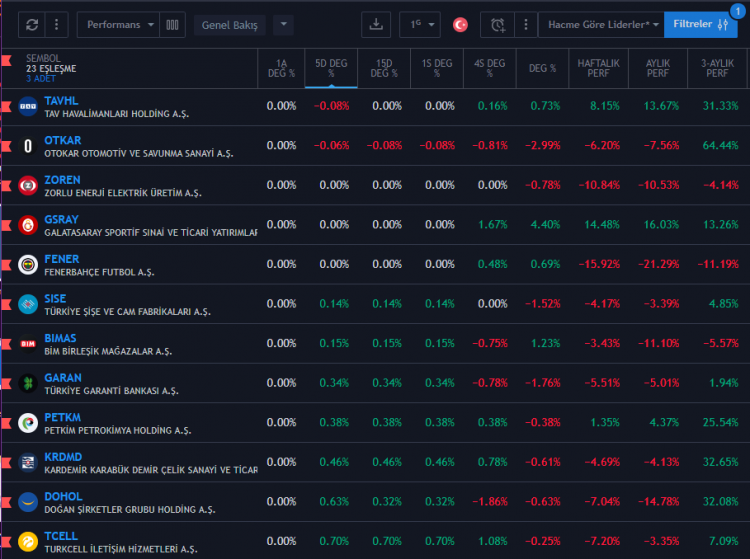Viewport: 750px width, 559px height.
Task: Open Hacme Göre Liderler dropdown
Action: tap(601, 24)
